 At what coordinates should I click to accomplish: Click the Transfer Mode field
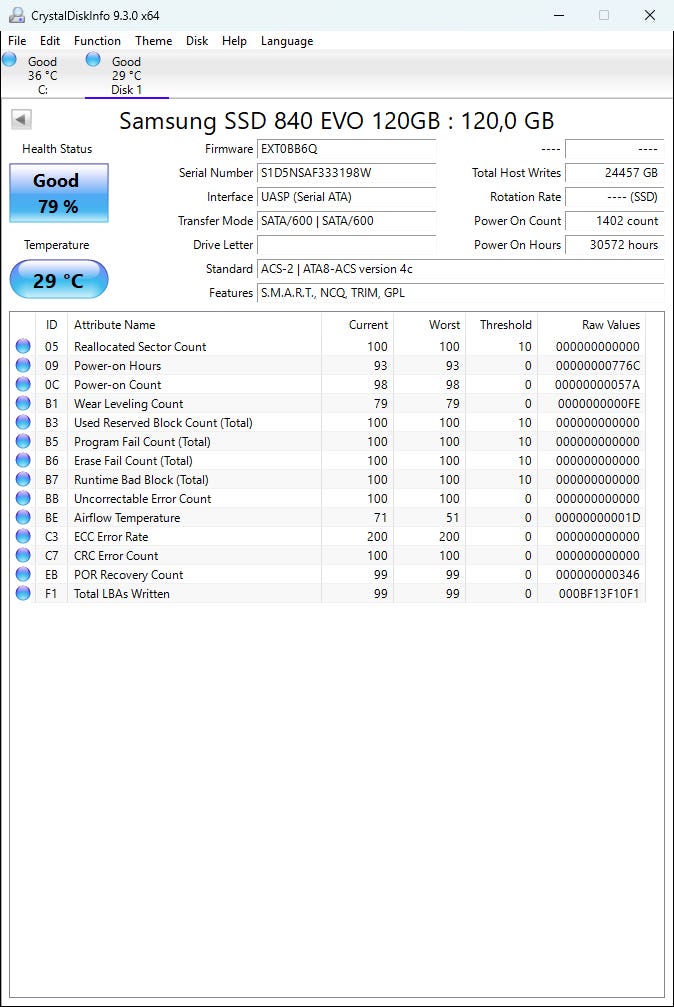pyautogui.click(x=346, y=221)
